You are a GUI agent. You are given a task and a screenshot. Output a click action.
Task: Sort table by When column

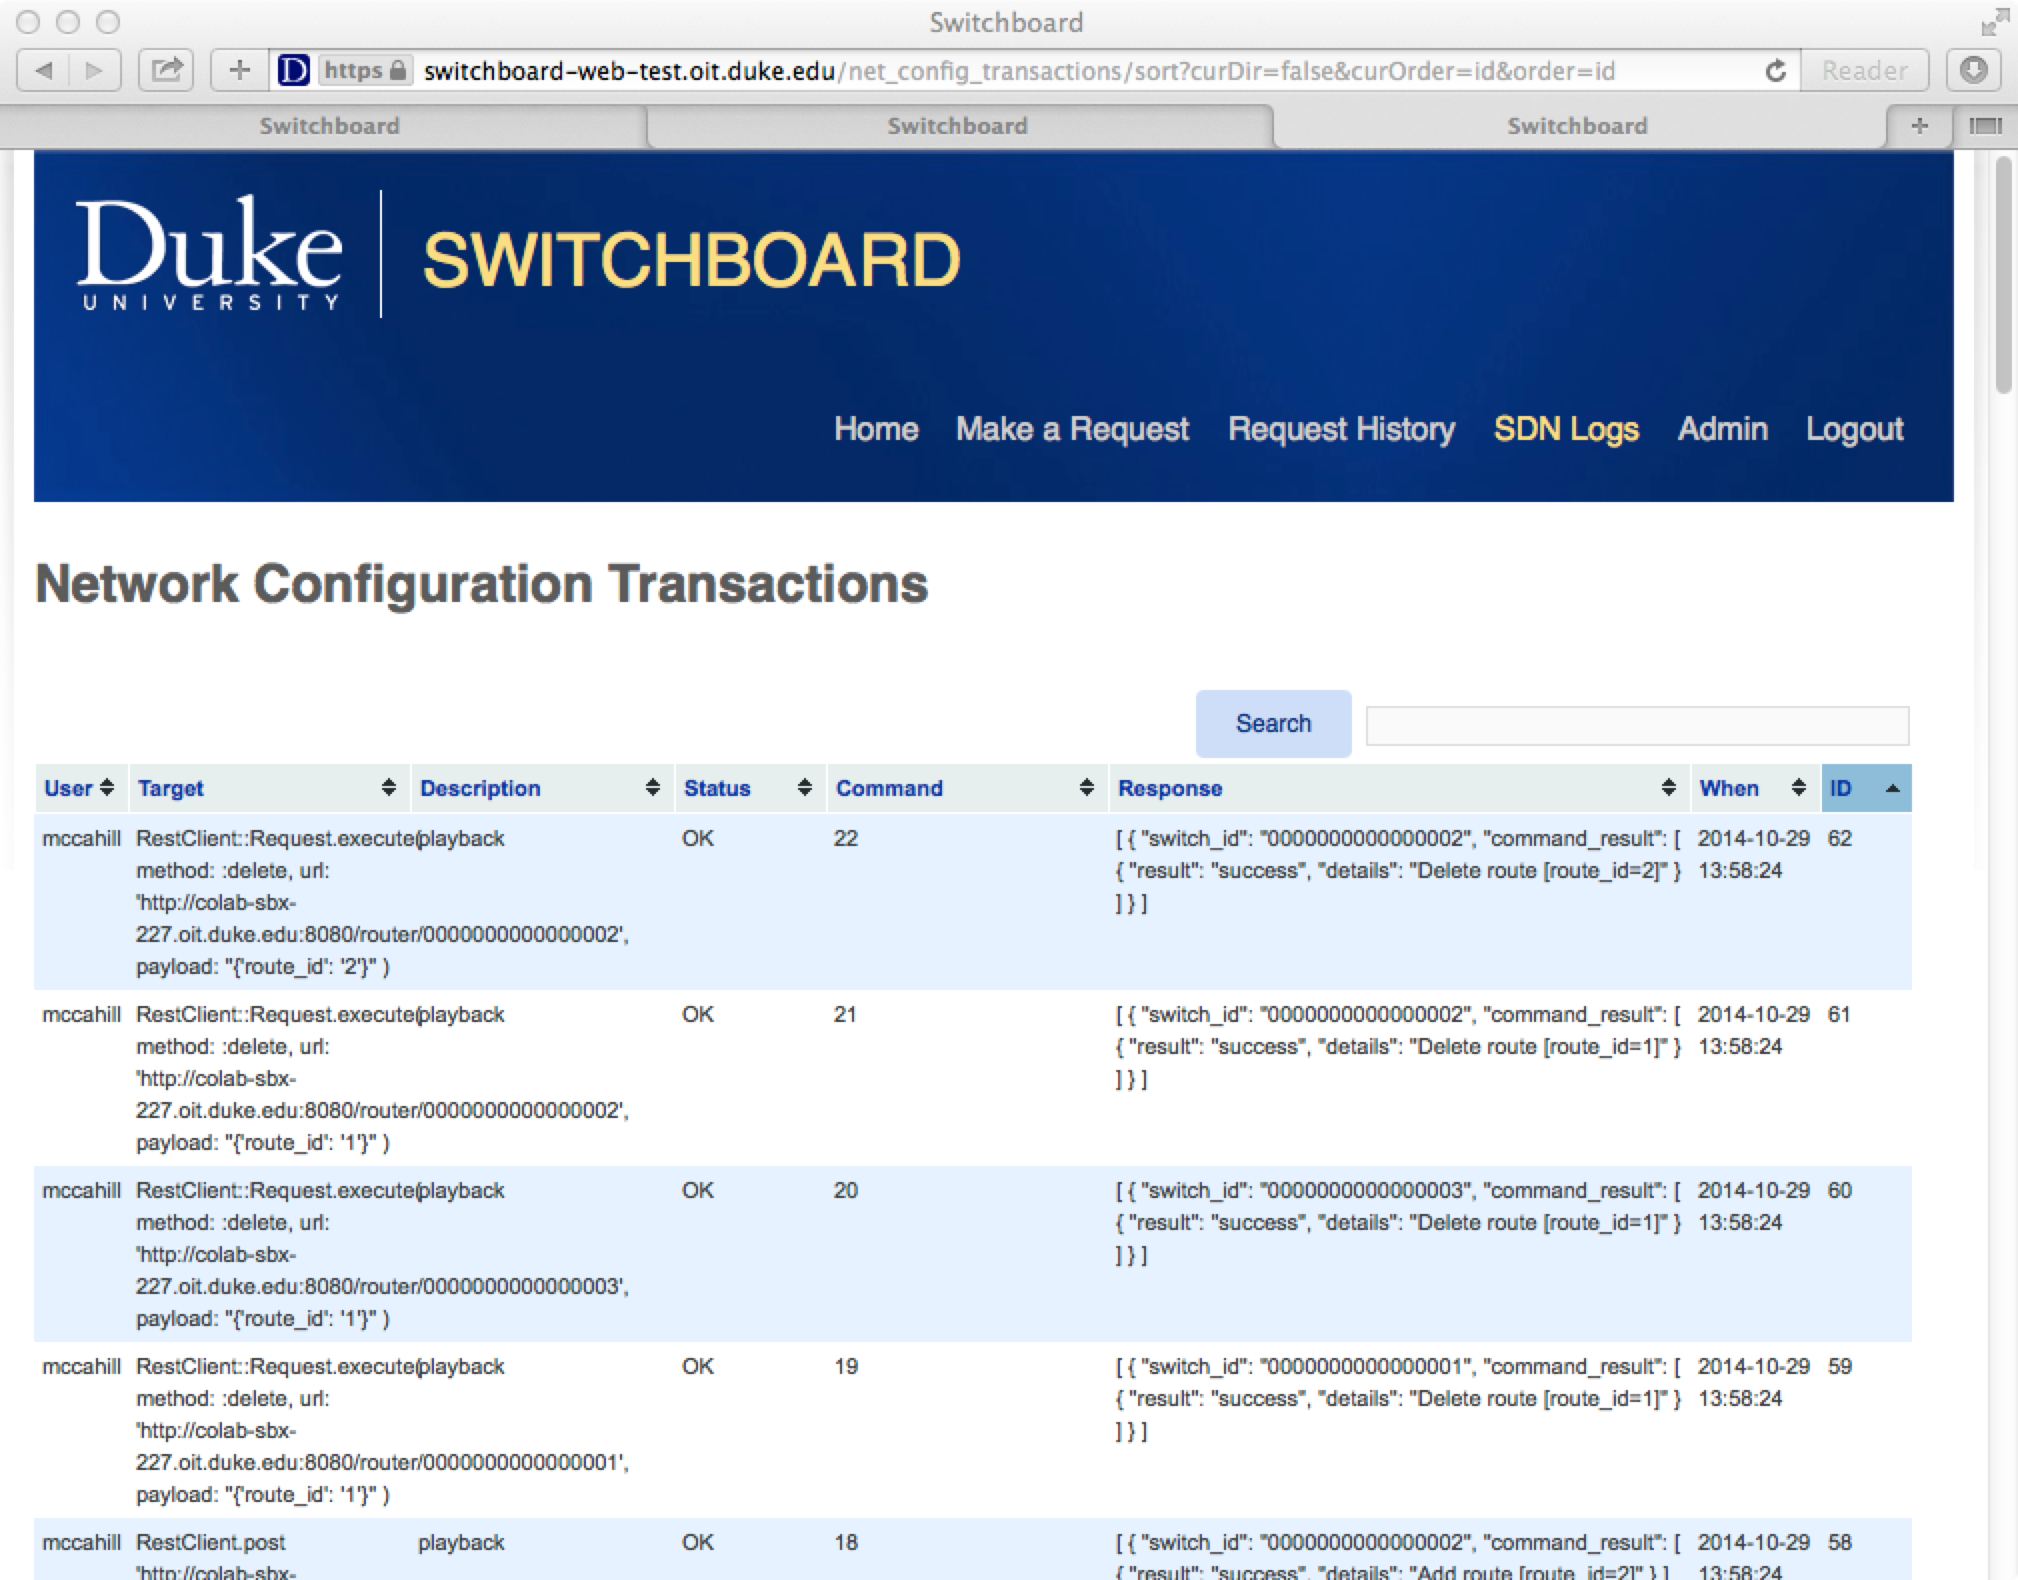pyautogui.click(x=1755, y=788)
